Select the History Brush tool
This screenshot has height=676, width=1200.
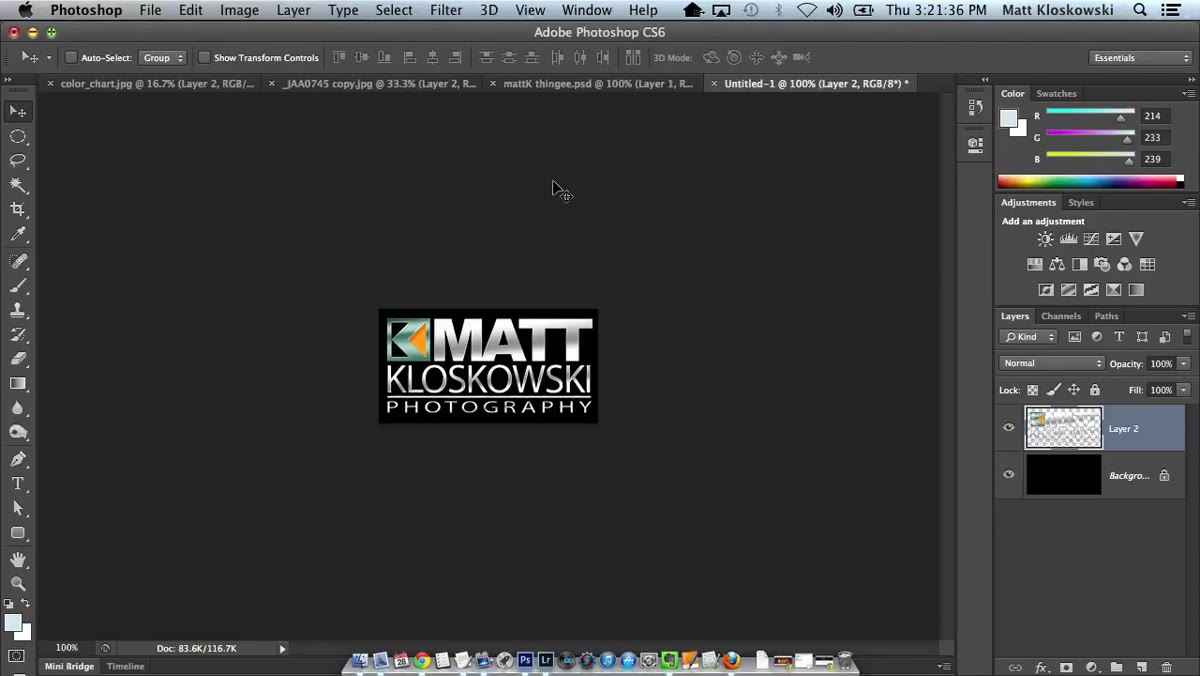click(18, 335)
